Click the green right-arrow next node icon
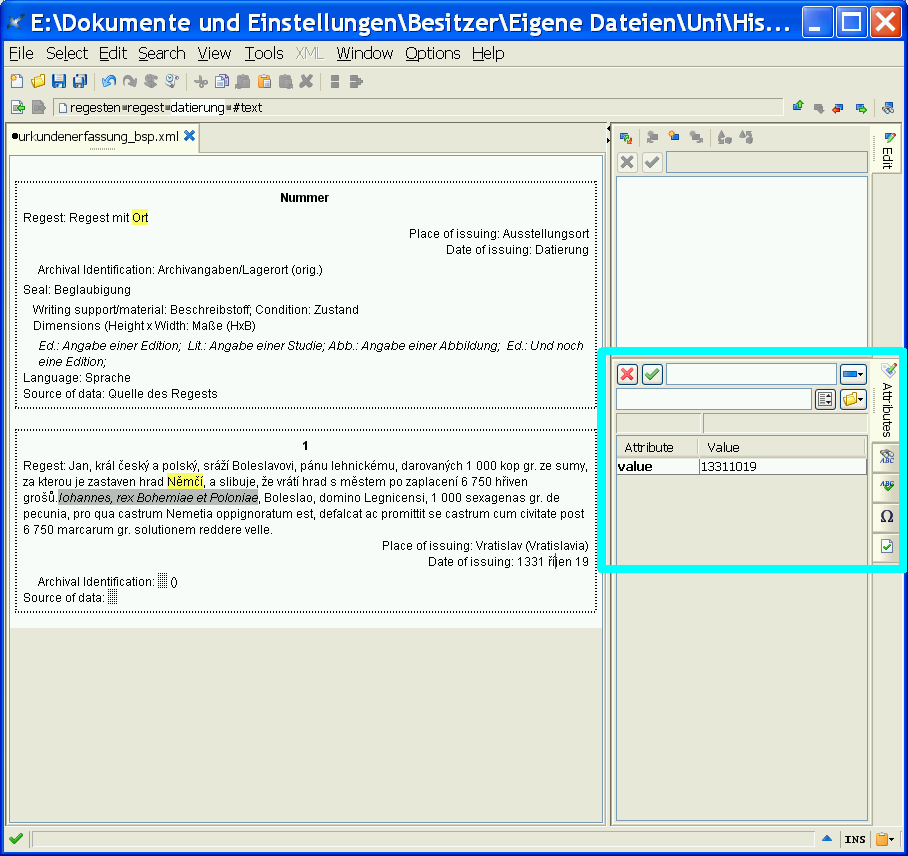Viewport: 908px width, 856px height. (x=861, y=108)
